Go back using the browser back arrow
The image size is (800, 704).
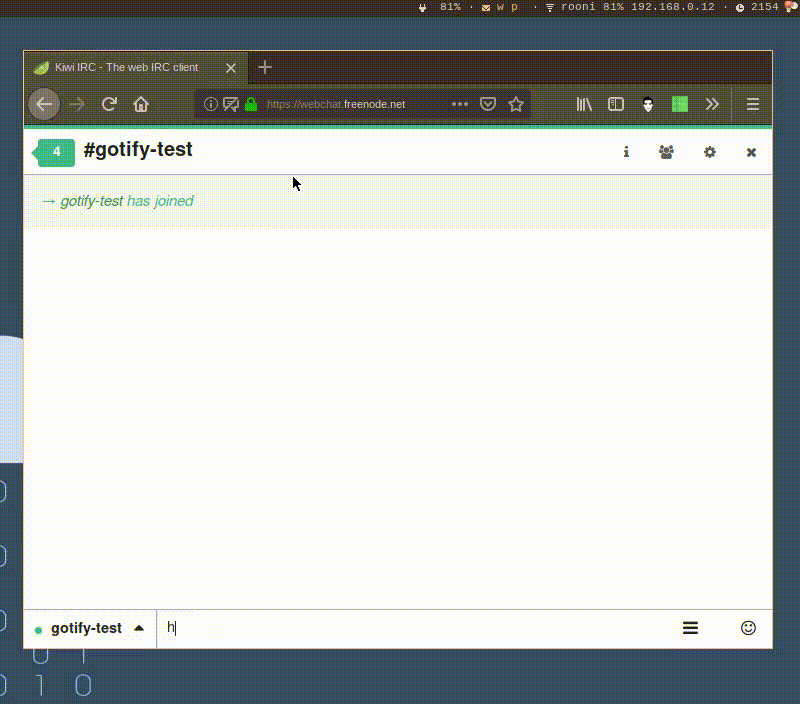click(44, 105)
